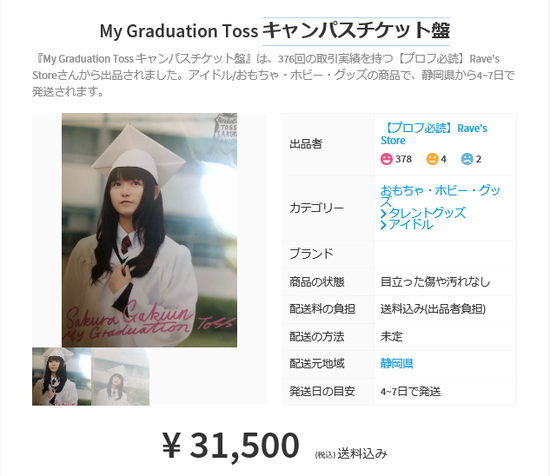Click the product description paragraph
The height and width of the screenshot is (476, 550).
(274, 75)
